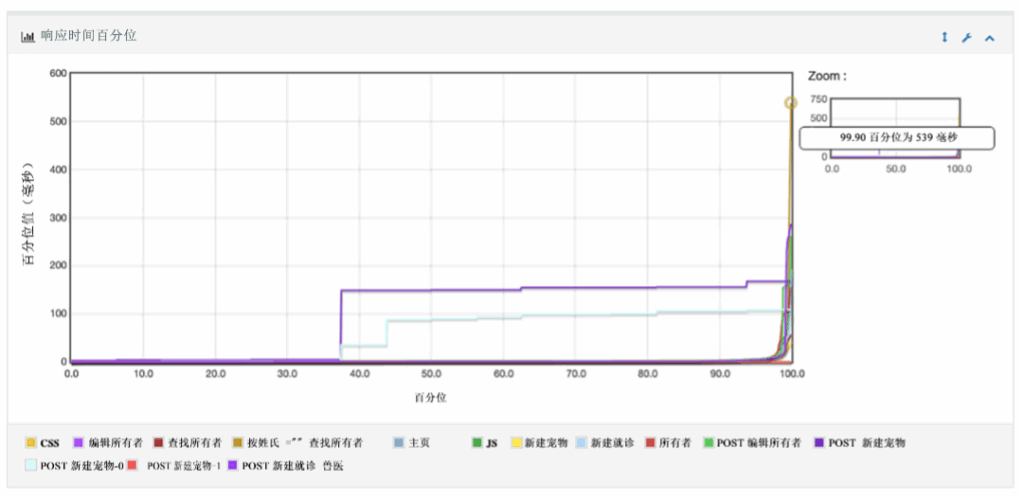Click the highlighted 99.90 percentile data point
The height and width of the screenshot is (500, 1024).
pos(791,103)
